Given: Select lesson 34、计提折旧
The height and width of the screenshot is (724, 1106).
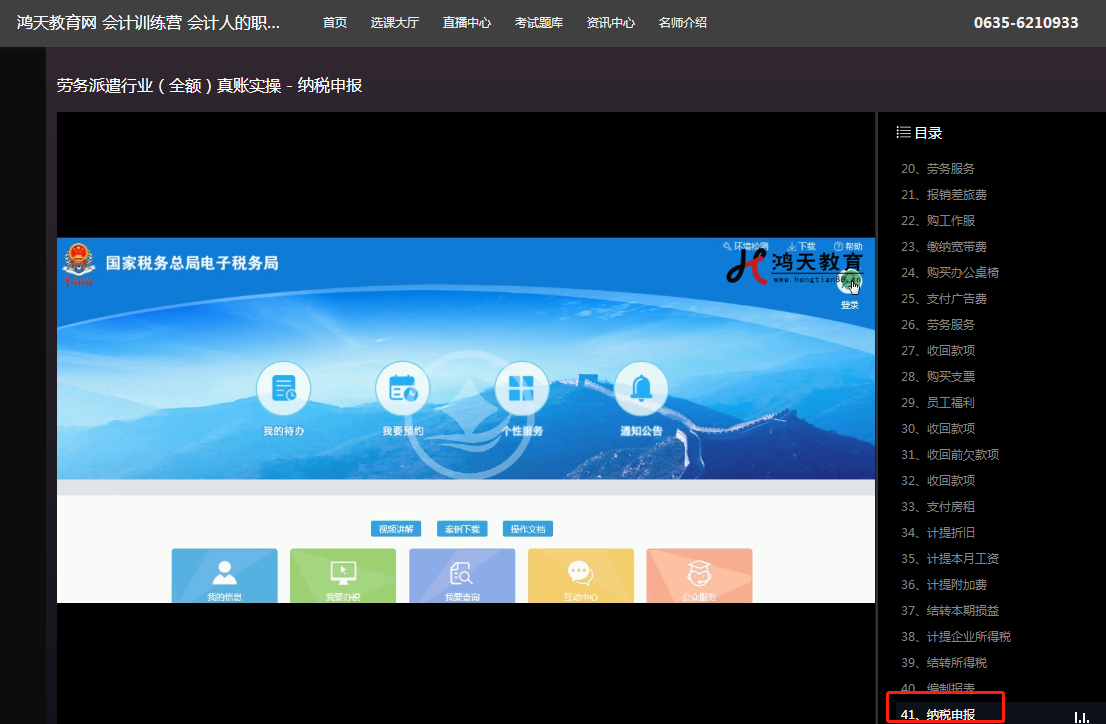Looking at the screenshot, I should 937,533.
